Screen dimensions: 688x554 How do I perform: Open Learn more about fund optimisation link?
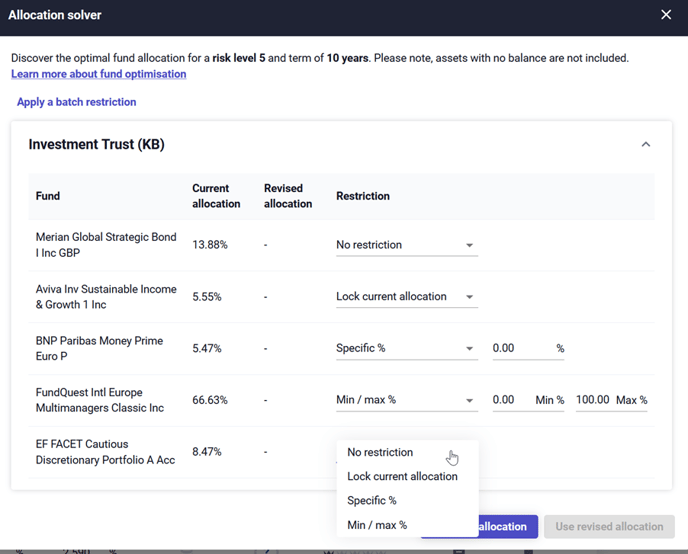(98, 74)
